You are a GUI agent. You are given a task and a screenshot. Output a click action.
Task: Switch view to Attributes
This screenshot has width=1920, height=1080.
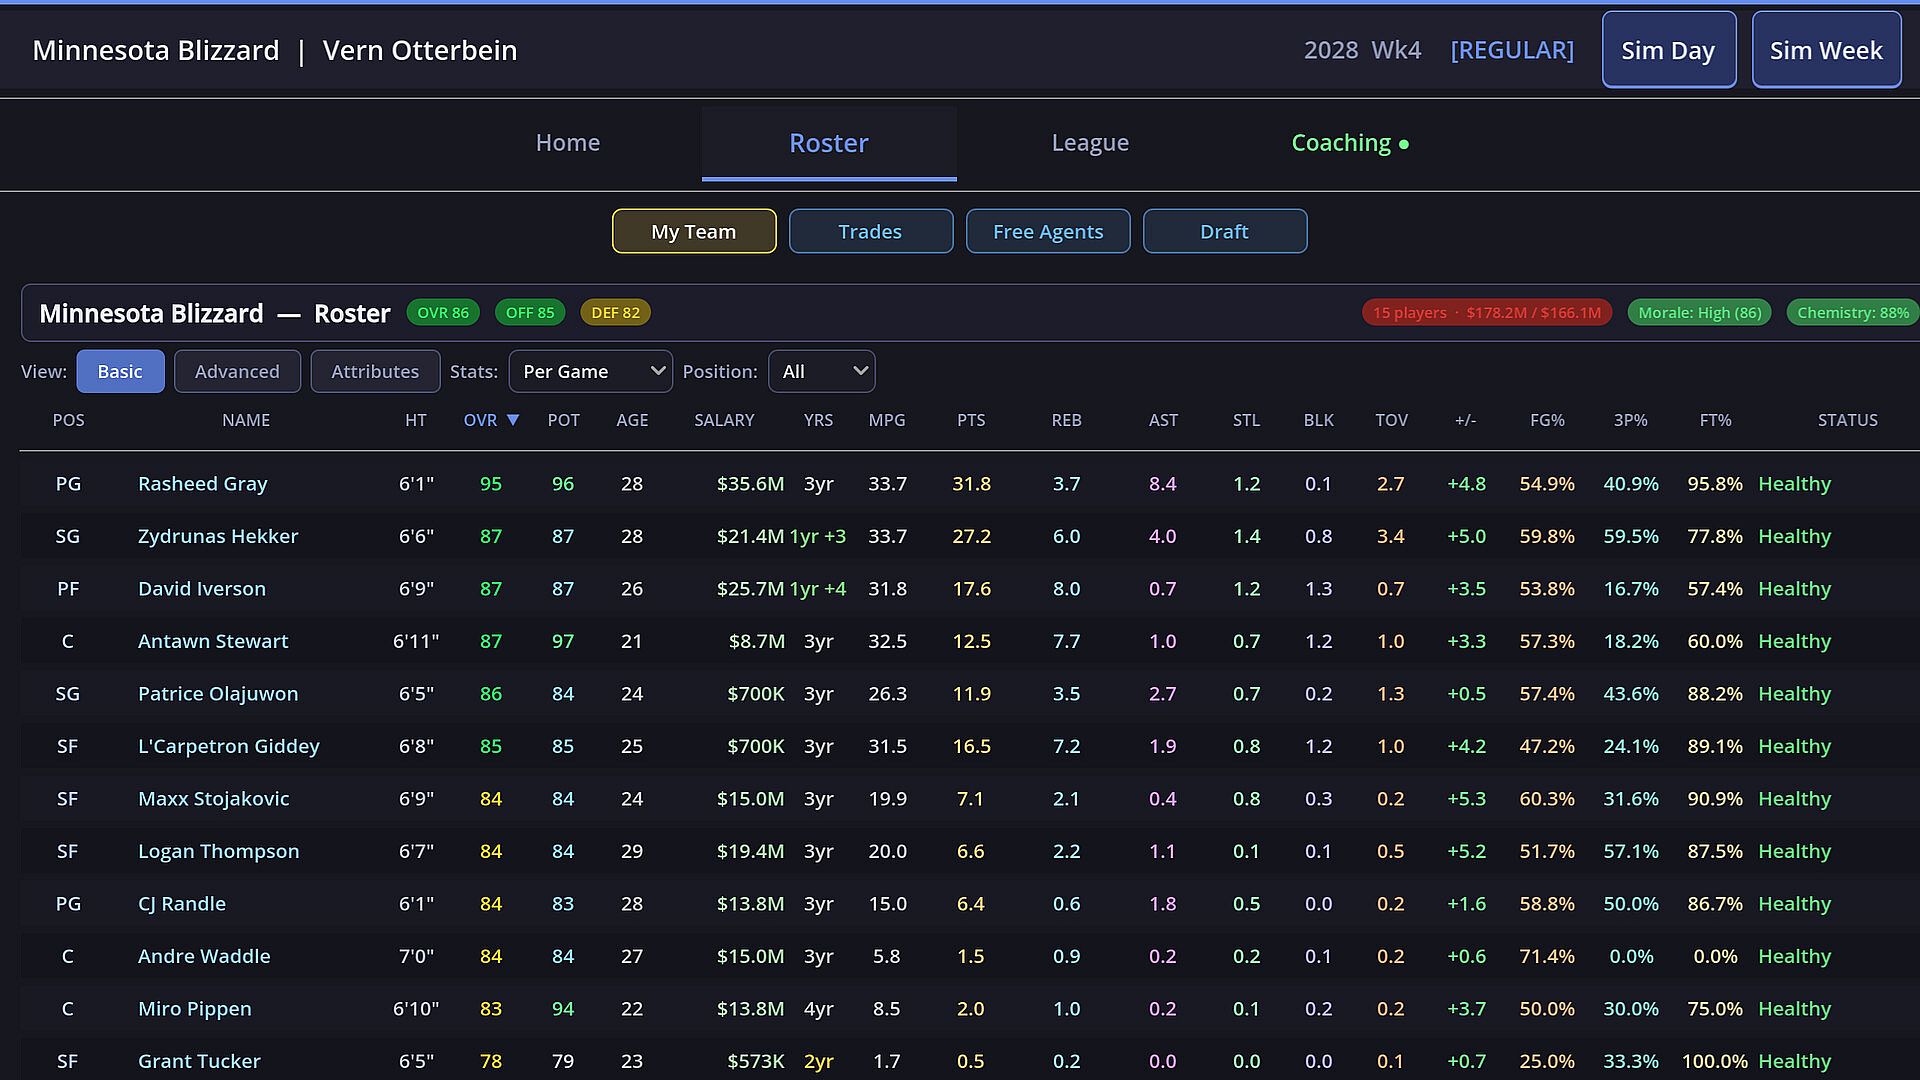375,372
